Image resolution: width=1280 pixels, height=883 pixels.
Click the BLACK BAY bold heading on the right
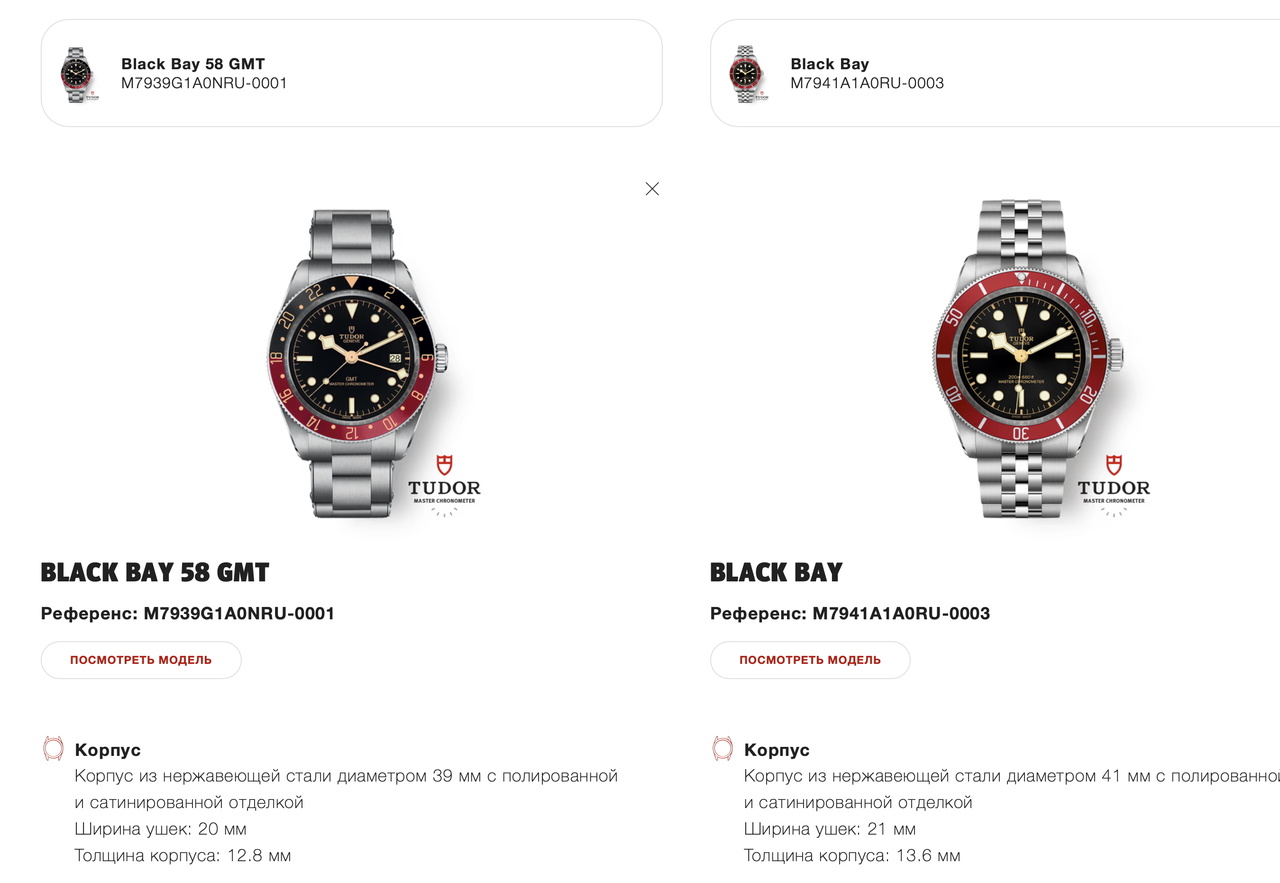pyautogui.click(x=776, y=573)
